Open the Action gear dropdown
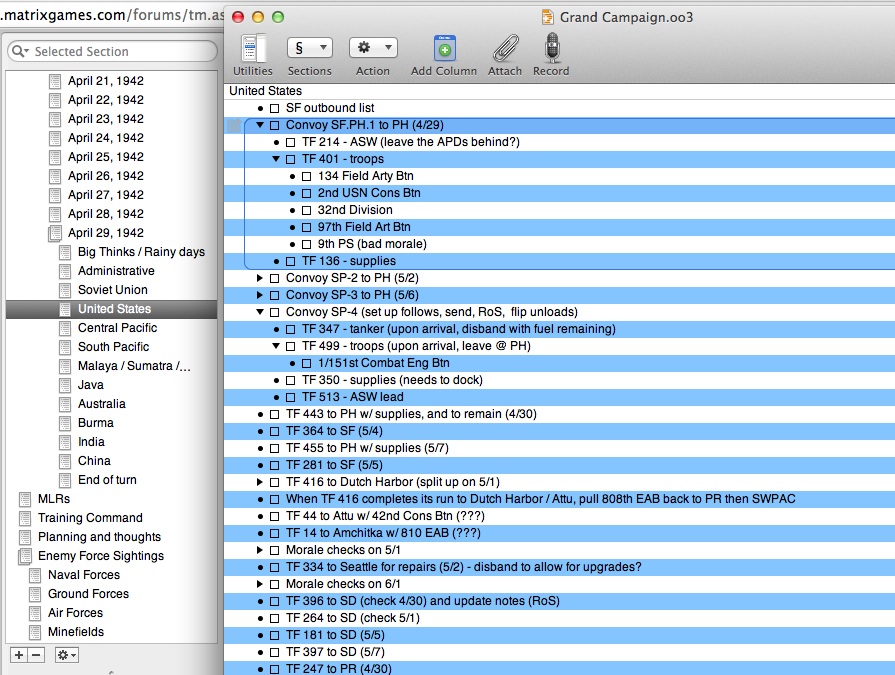Image resolution: width=895 pixels, height=675 pixels. [x=373, y=48]
